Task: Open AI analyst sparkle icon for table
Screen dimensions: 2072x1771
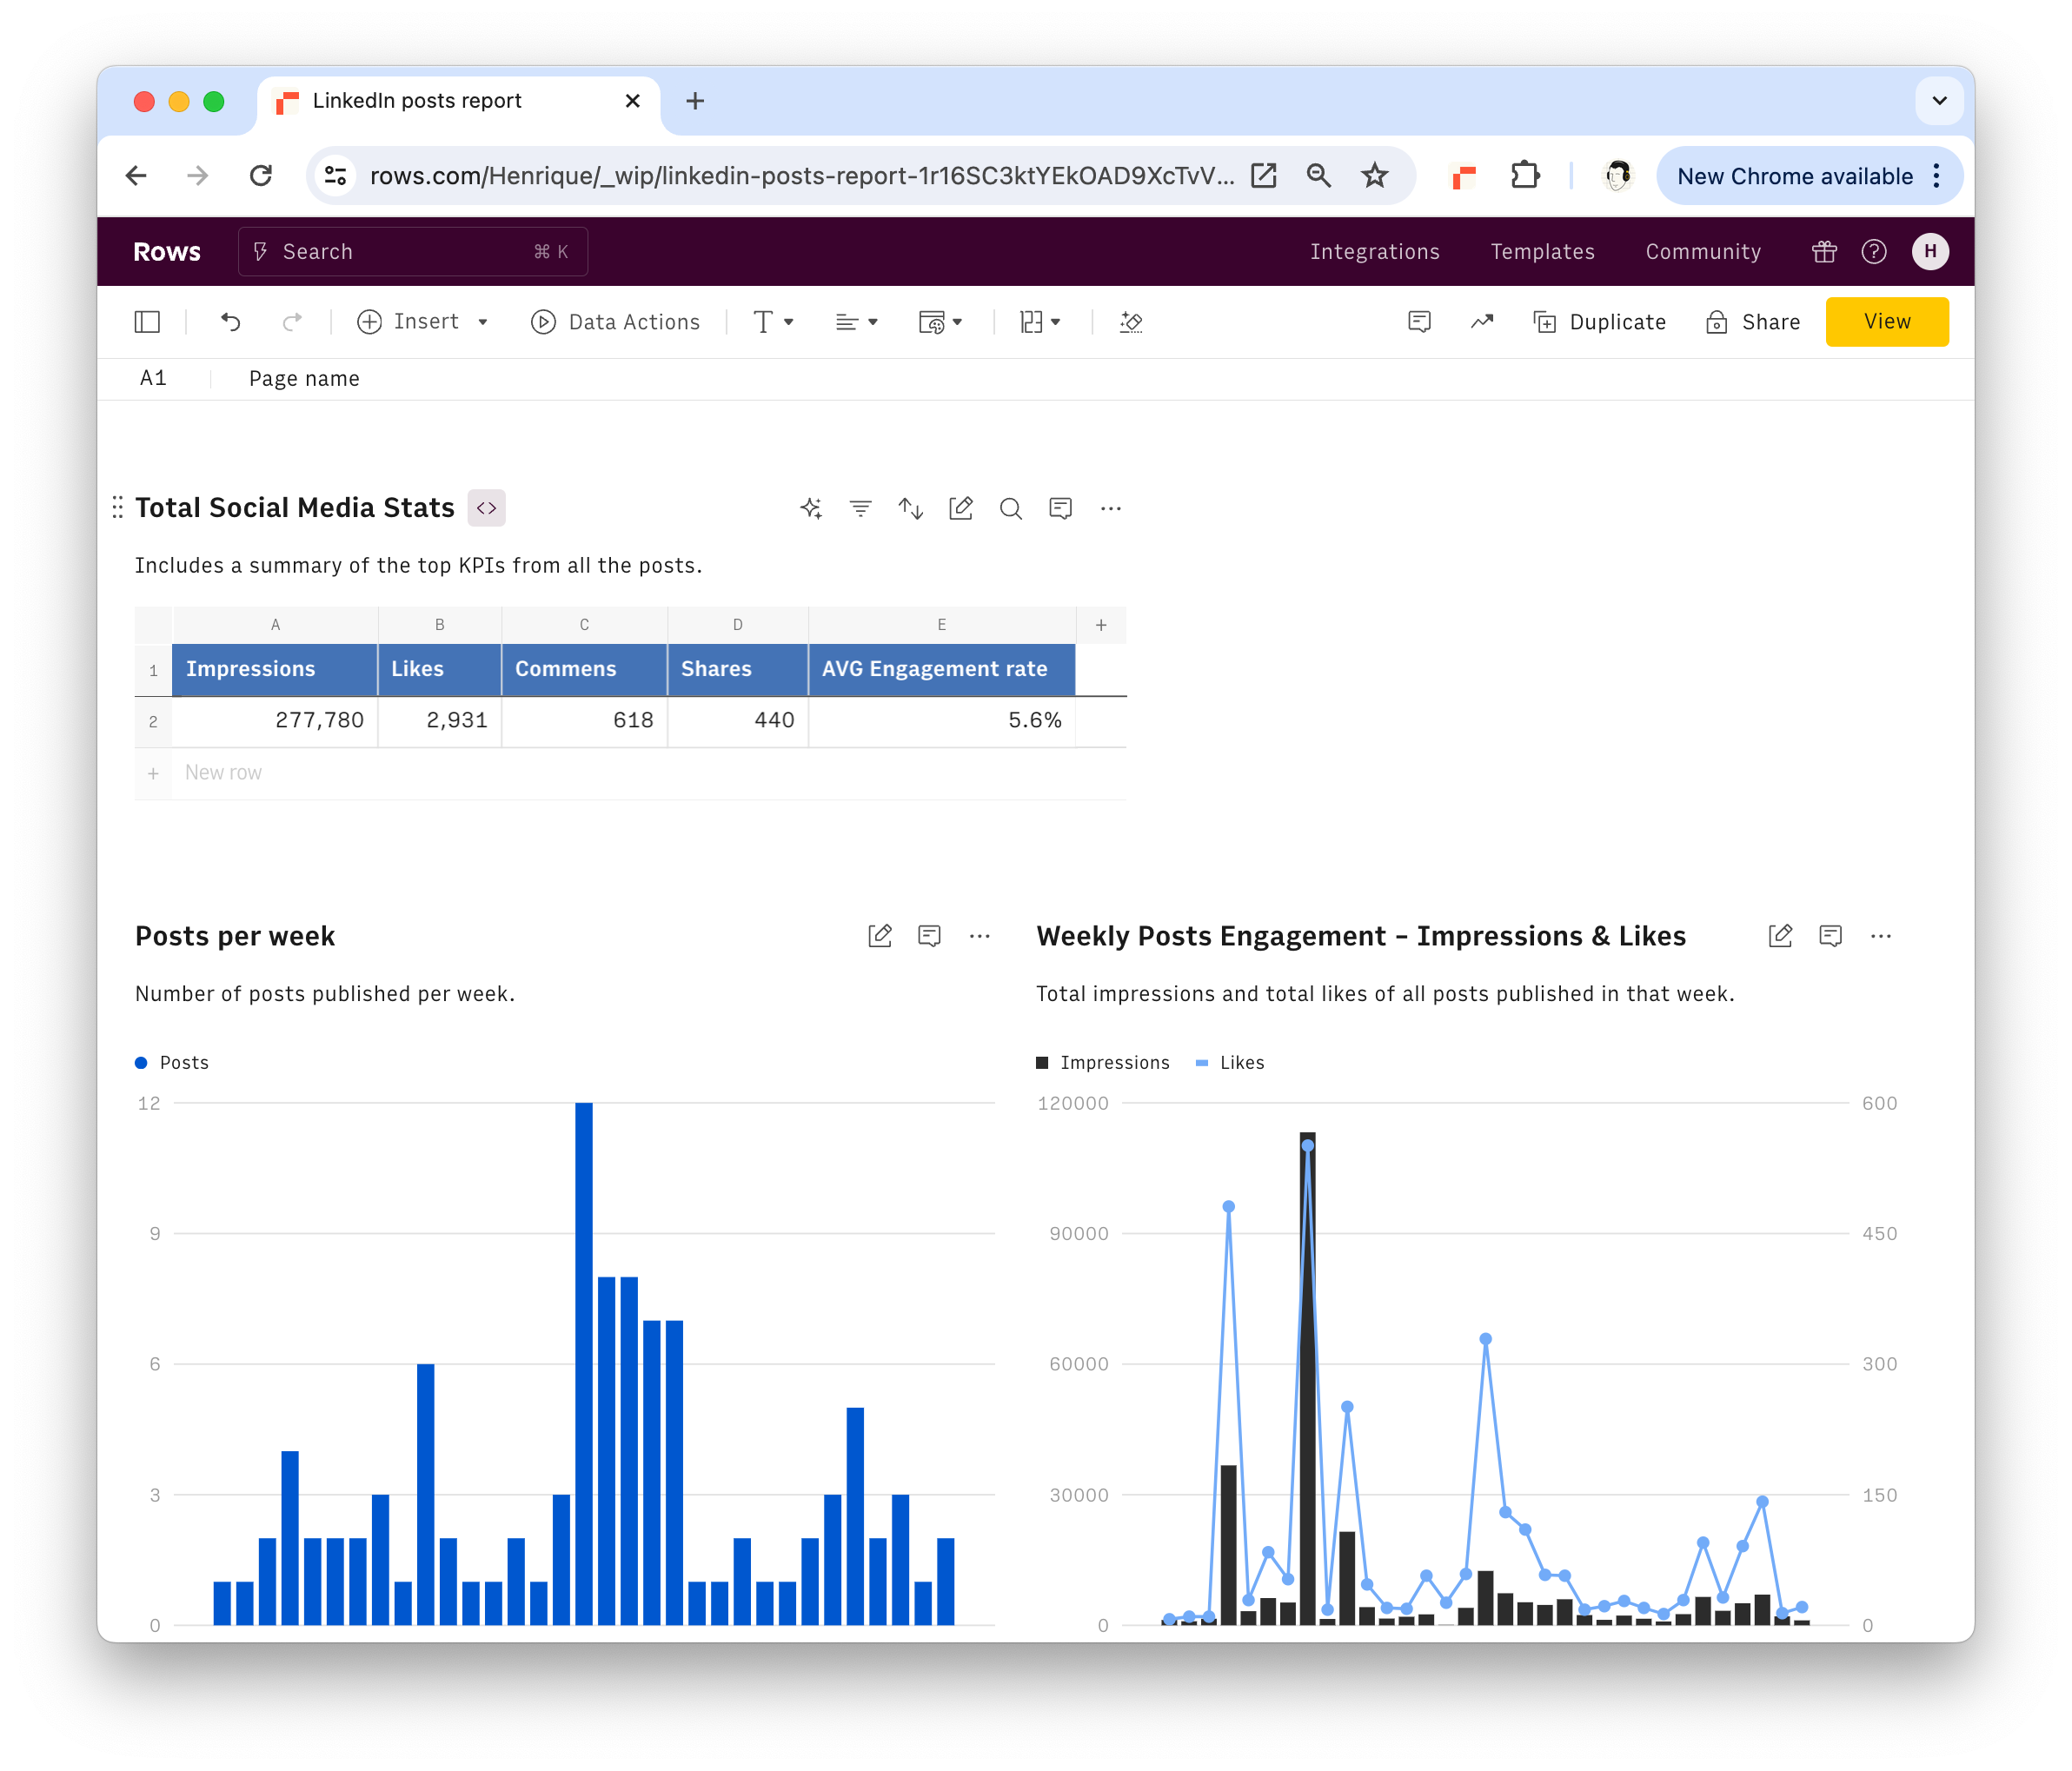Action: pyautogui.click(x=811, y=509)
